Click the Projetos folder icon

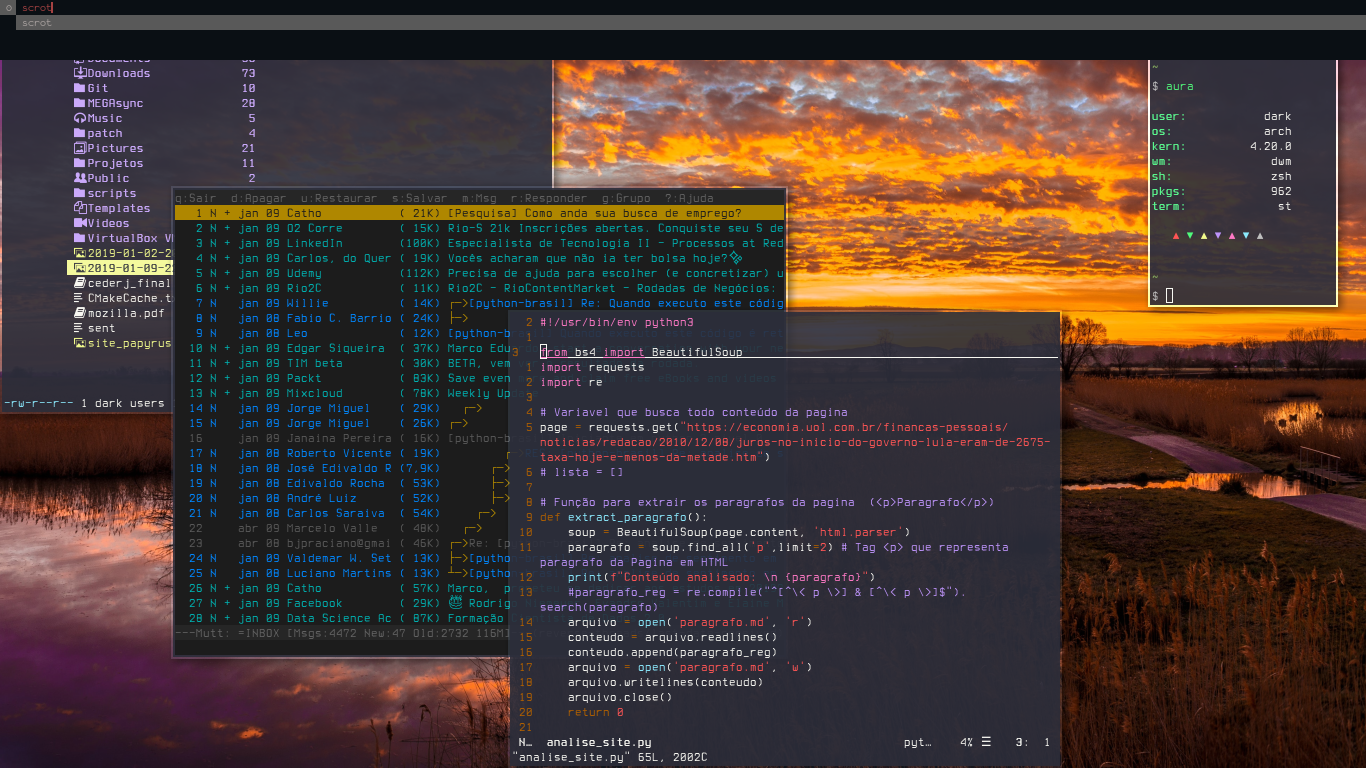[80, 163]
